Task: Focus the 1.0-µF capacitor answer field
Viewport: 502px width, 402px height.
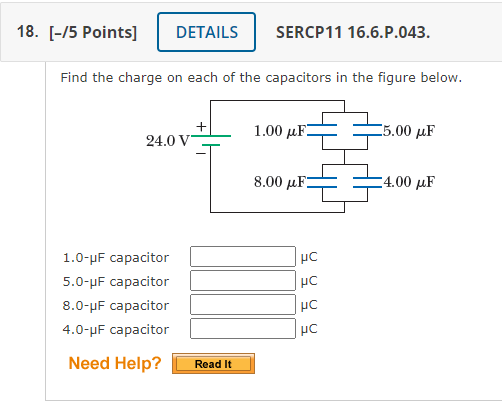Action: point(243,256)
